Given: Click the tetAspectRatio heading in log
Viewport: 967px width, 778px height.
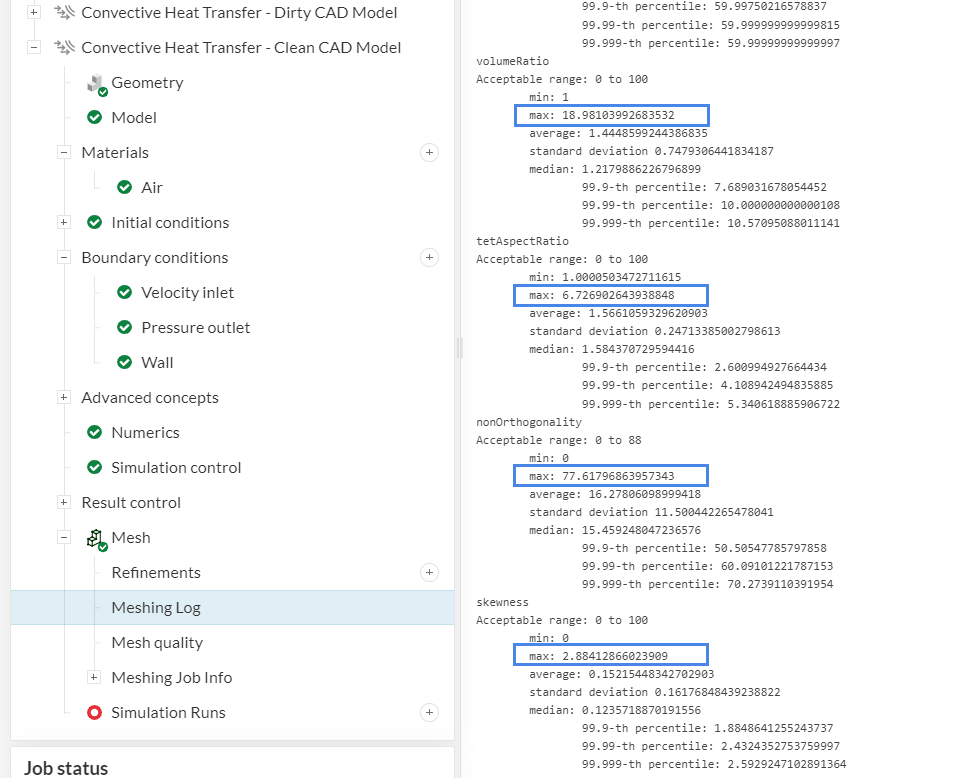Looking at the screenshot, I should [x=522, y=241].
